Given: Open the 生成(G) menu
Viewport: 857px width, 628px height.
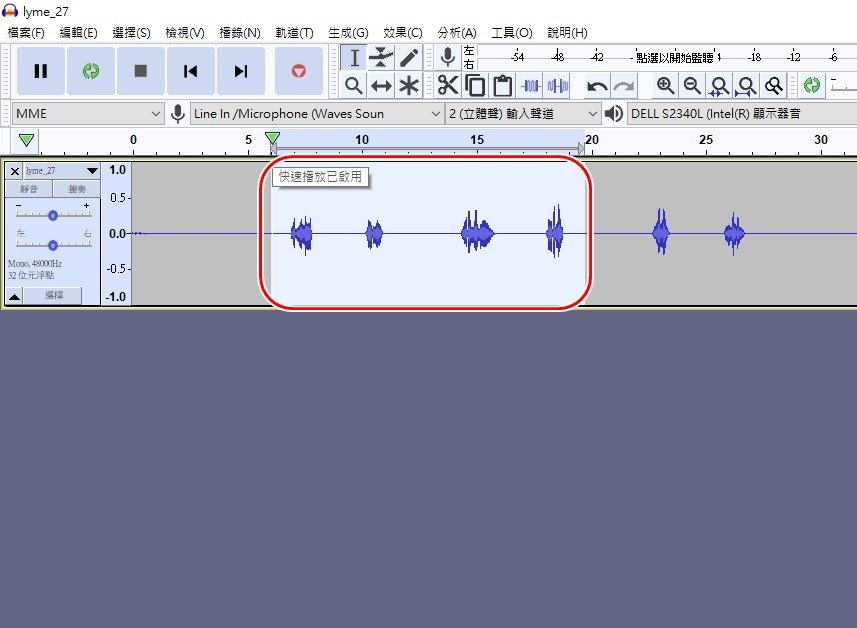Looking at the screenshot, I should (348, 33).
